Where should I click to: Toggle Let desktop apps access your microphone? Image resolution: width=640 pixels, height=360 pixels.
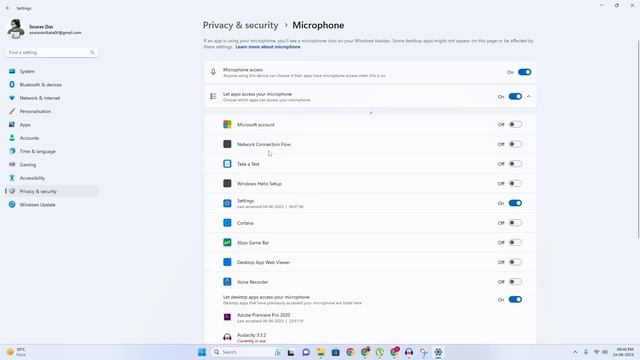515,300
